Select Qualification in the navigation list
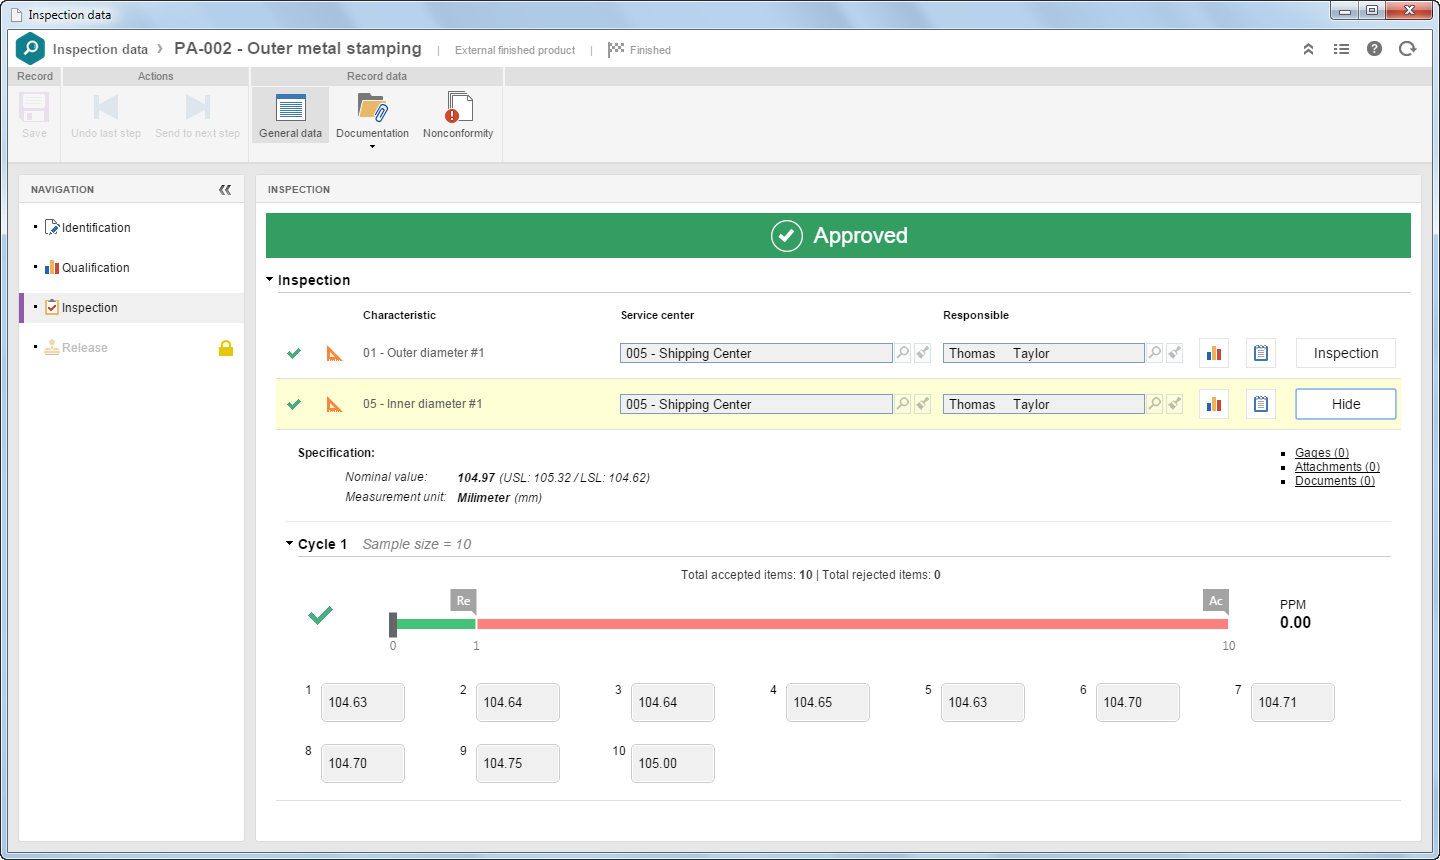1440x860 pixels. point(96,268)
